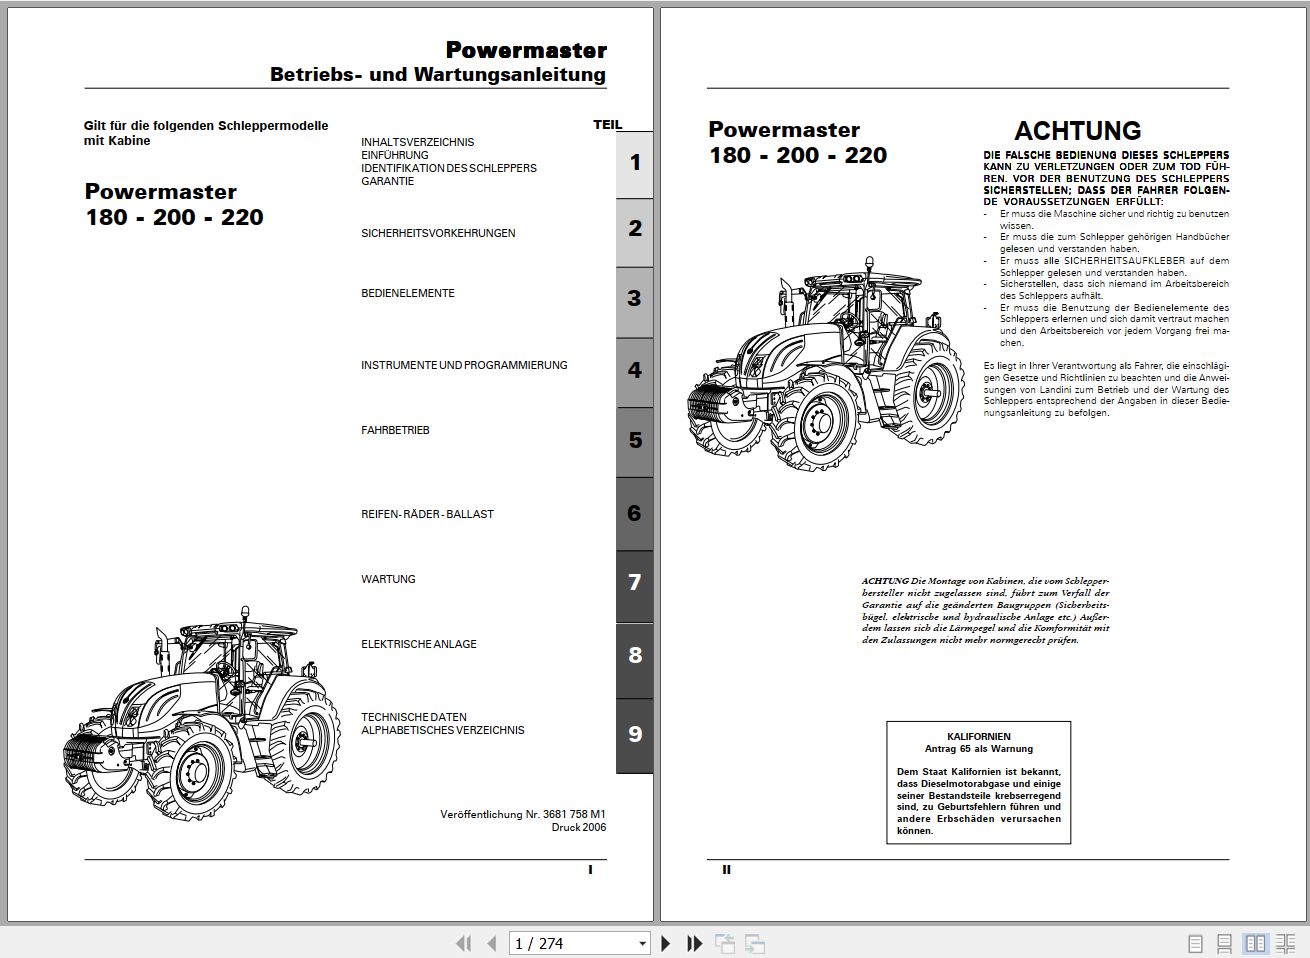Screen dimensions: 1310x958
Task: Click SICHERHEITSVORKEHRUNGEN entry
Action: [x=438, y=233]
